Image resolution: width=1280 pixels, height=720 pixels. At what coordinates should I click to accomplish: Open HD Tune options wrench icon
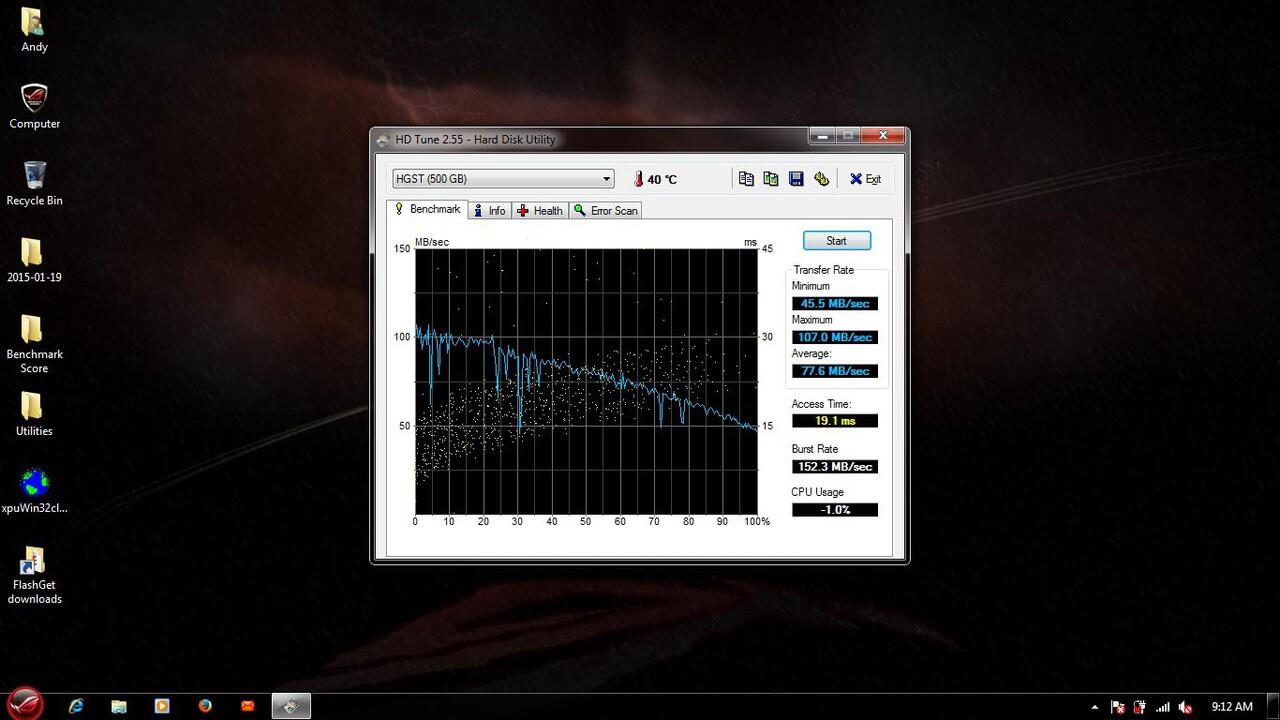pyautogui.click(x=821, y=179)
